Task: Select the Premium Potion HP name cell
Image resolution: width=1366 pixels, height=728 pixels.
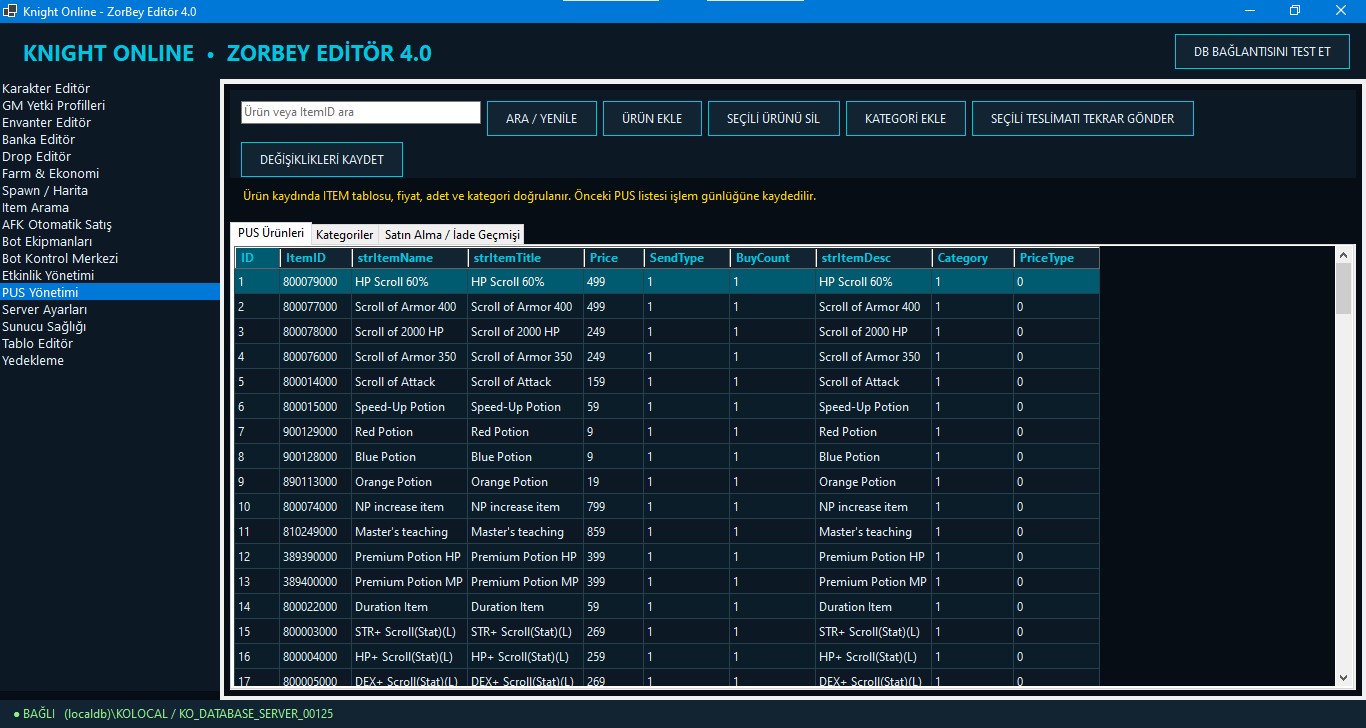Action: click(x=410, y=557)
